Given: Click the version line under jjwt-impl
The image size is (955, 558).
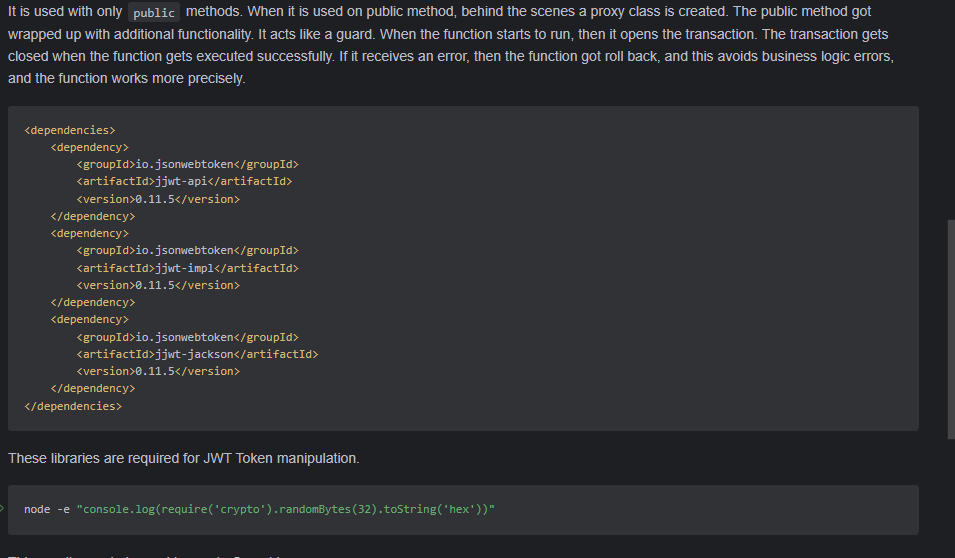Looking at the screenshot, I should pos(158,285).
